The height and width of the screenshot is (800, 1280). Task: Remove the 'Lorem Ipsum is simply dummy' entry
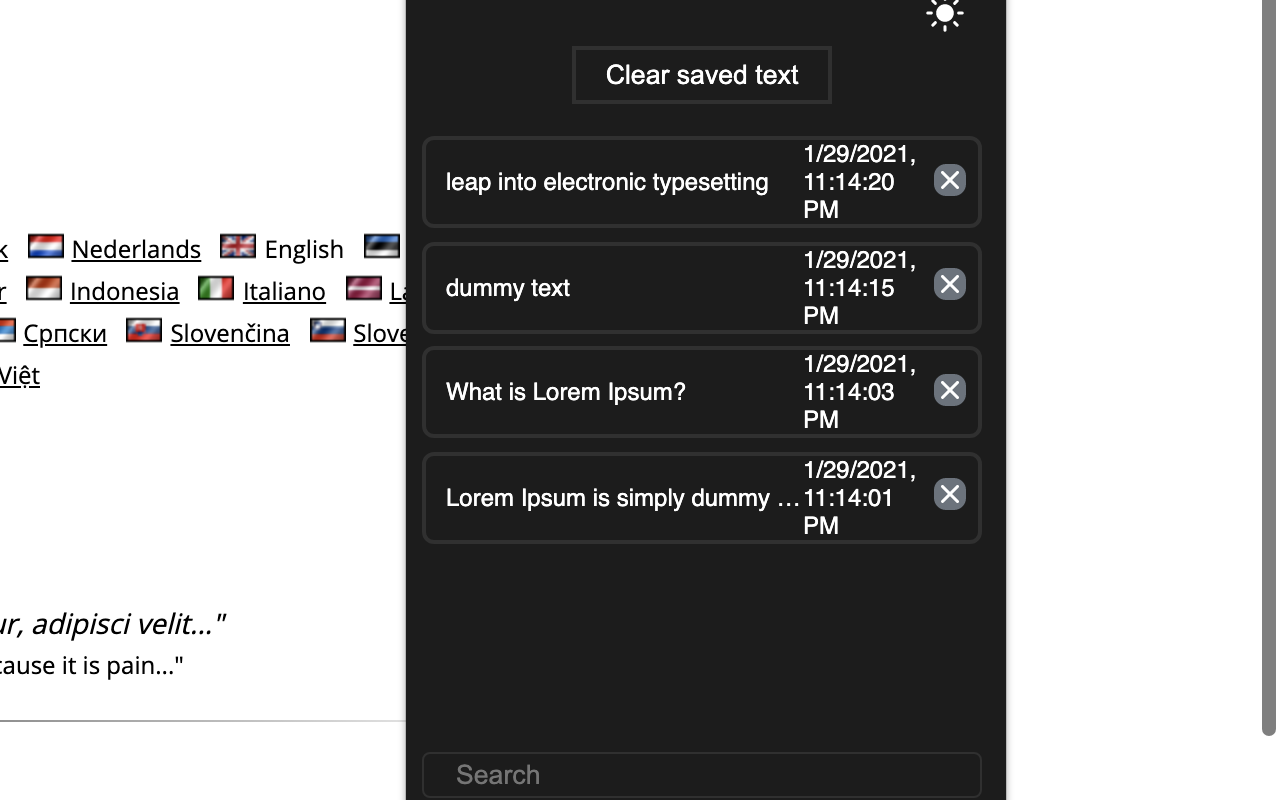(949, 495)
